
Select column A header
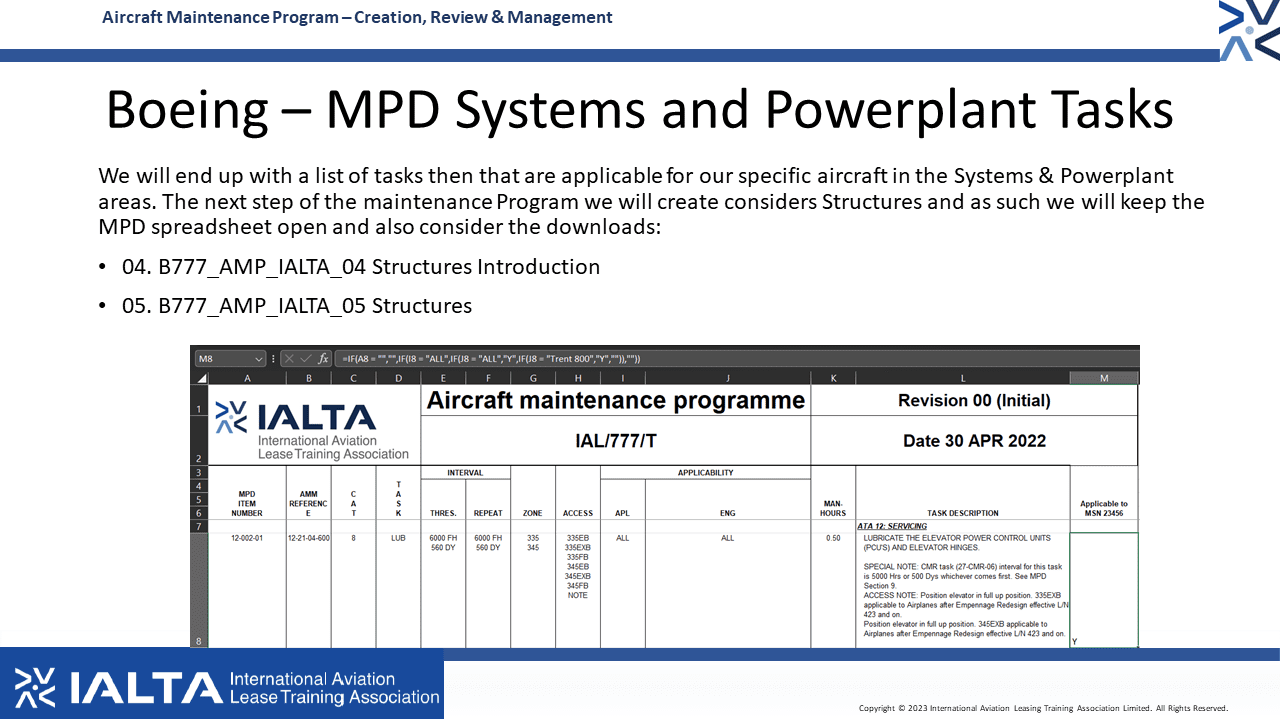(x=247, y=378)
